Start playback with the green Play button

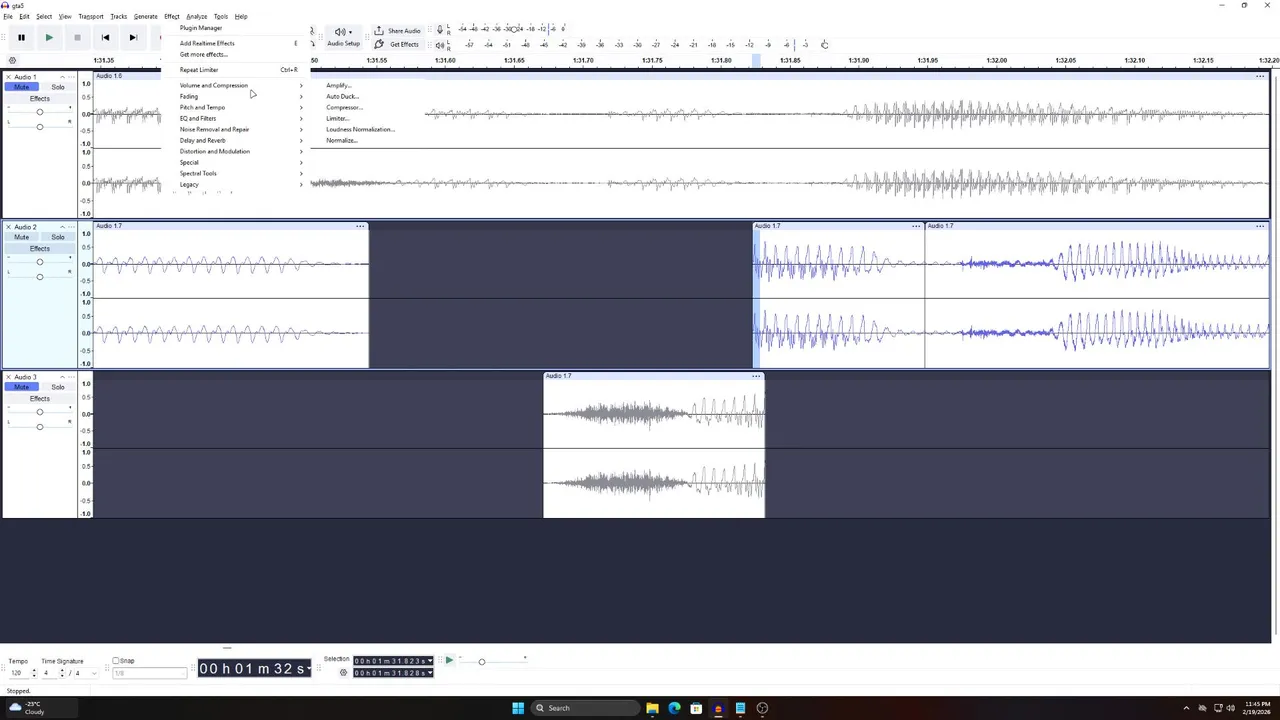click(49, 37)
